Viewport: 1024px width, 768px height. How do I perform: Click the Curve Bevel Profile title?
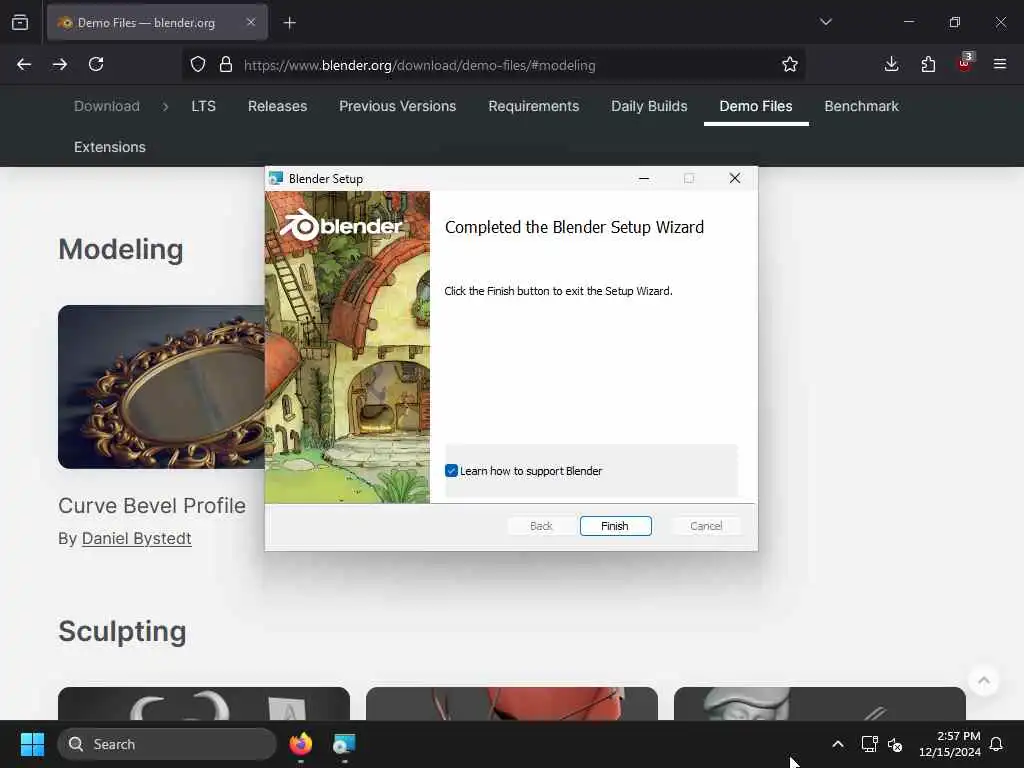click(152, 505)
